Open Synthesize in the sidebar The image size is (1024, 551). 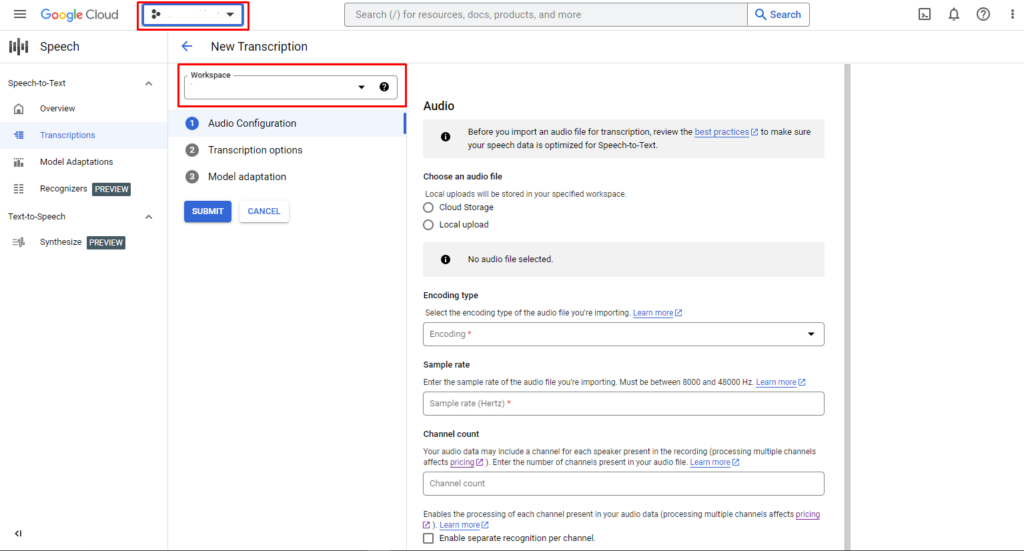coord(60,242)
